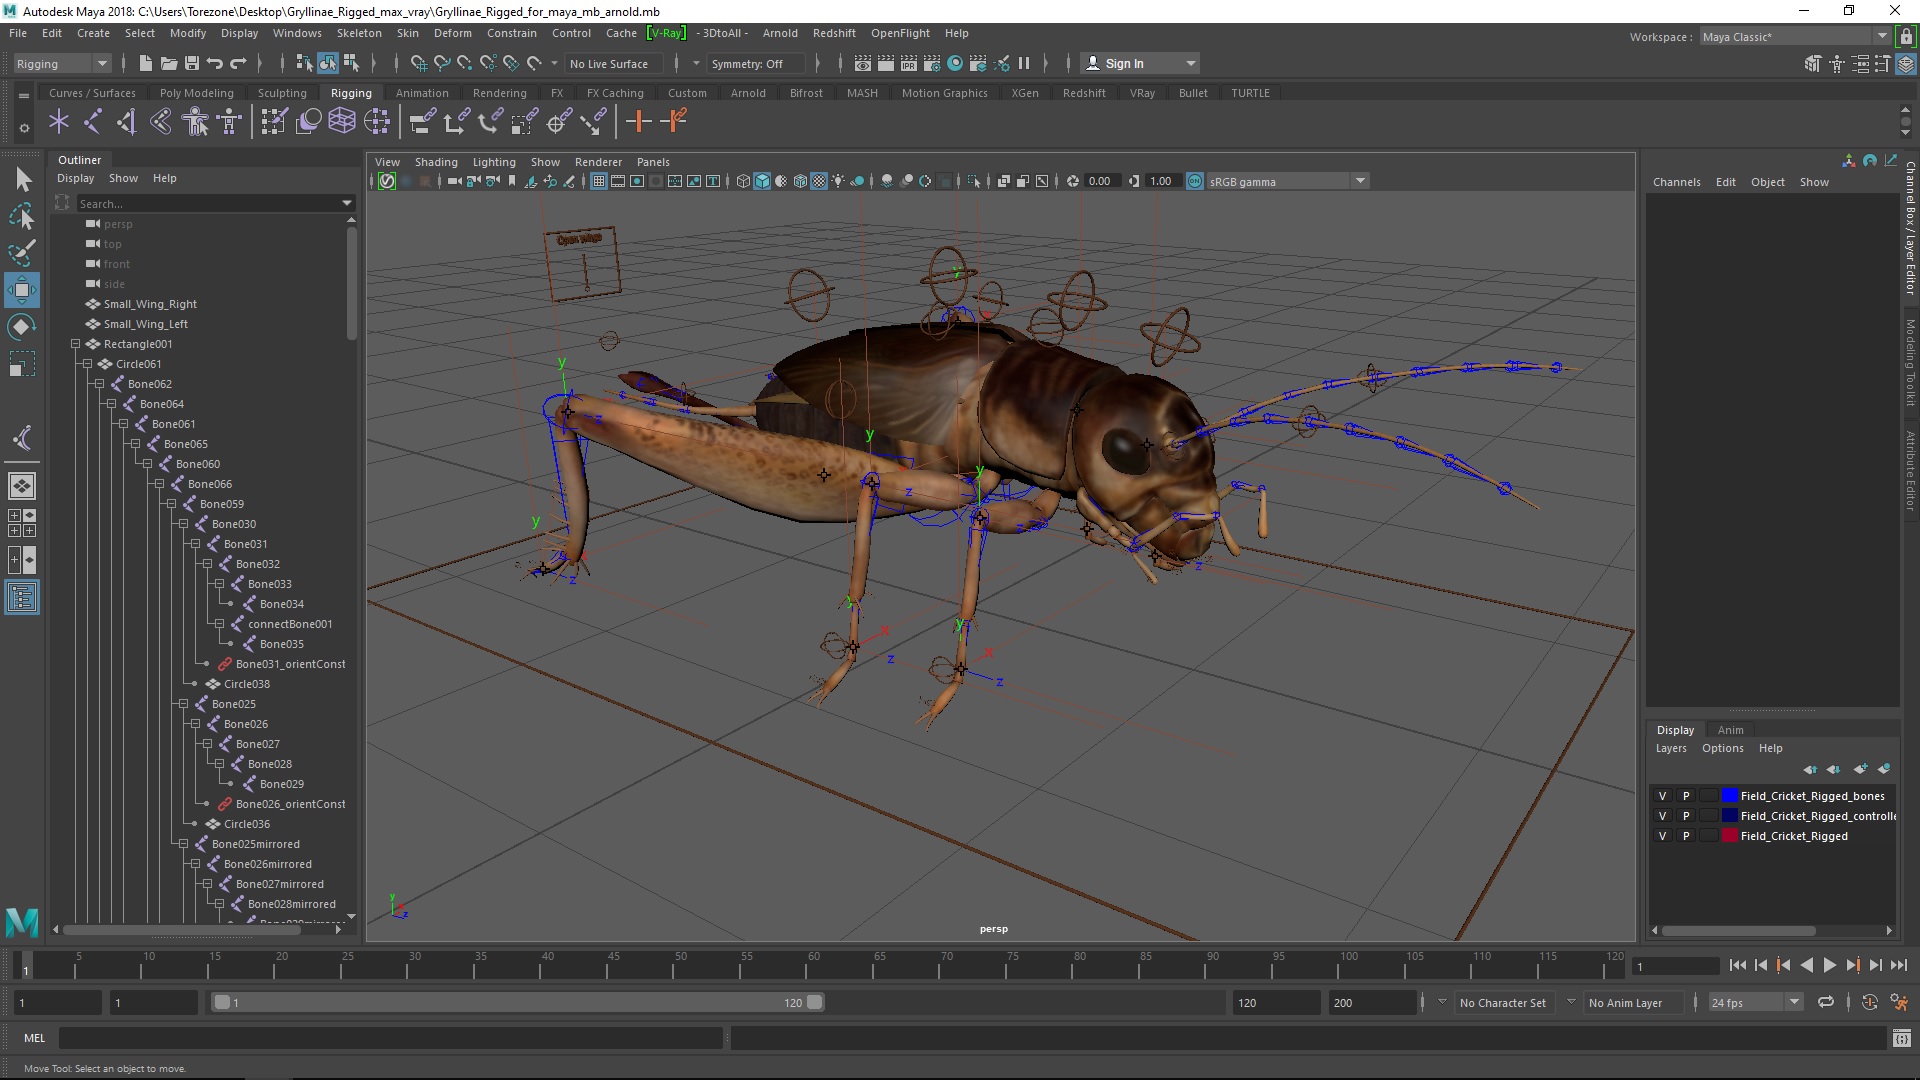Open the Skeleton menu

358,33
